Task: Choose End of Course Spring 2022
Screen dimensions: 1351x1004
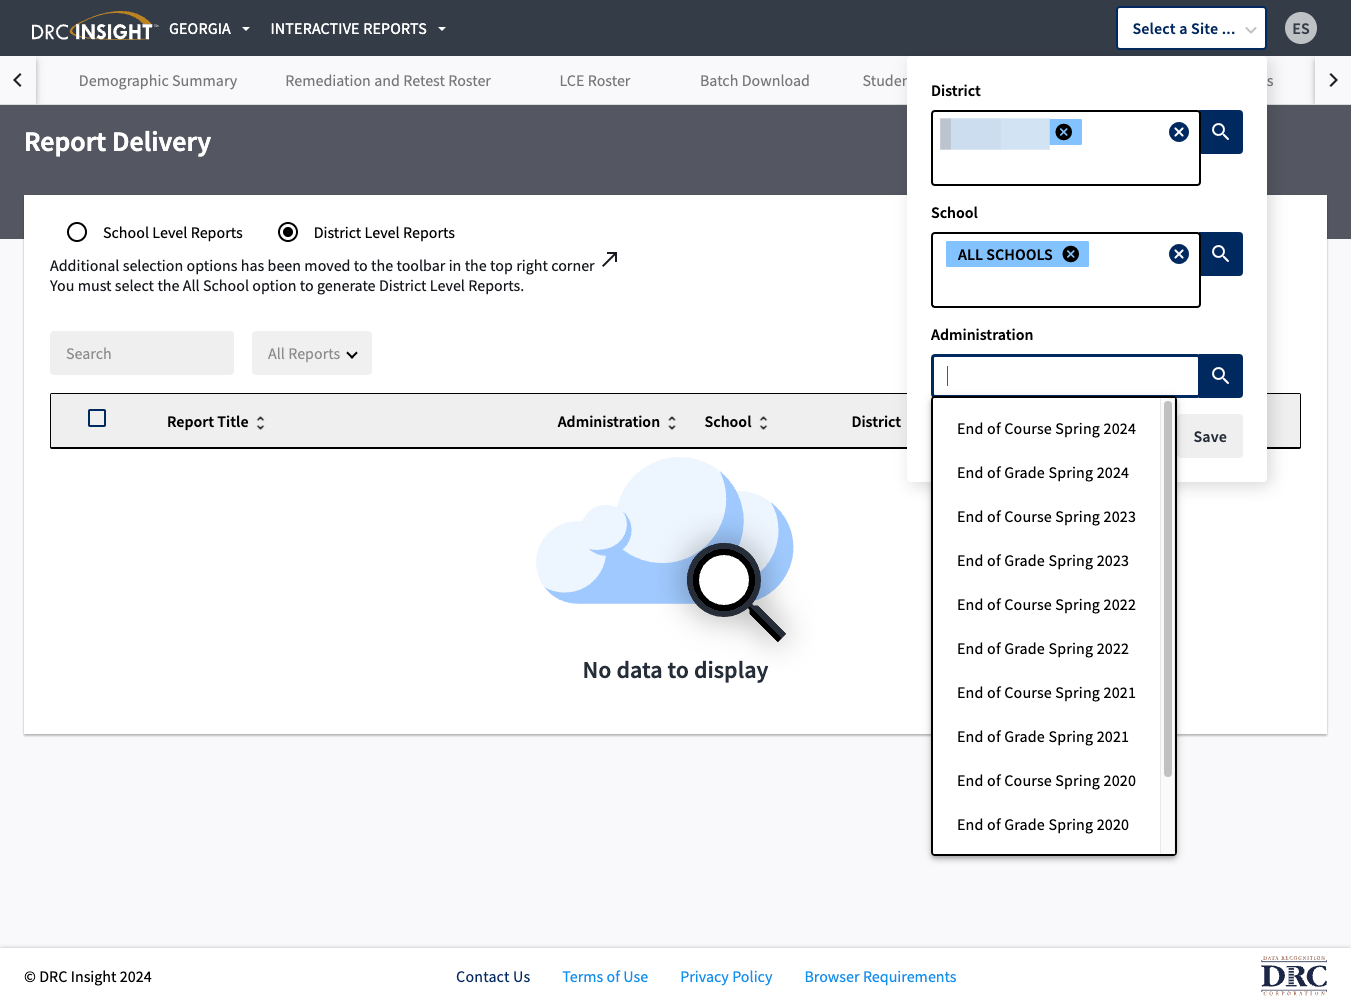Action: tap(1046, 605)
